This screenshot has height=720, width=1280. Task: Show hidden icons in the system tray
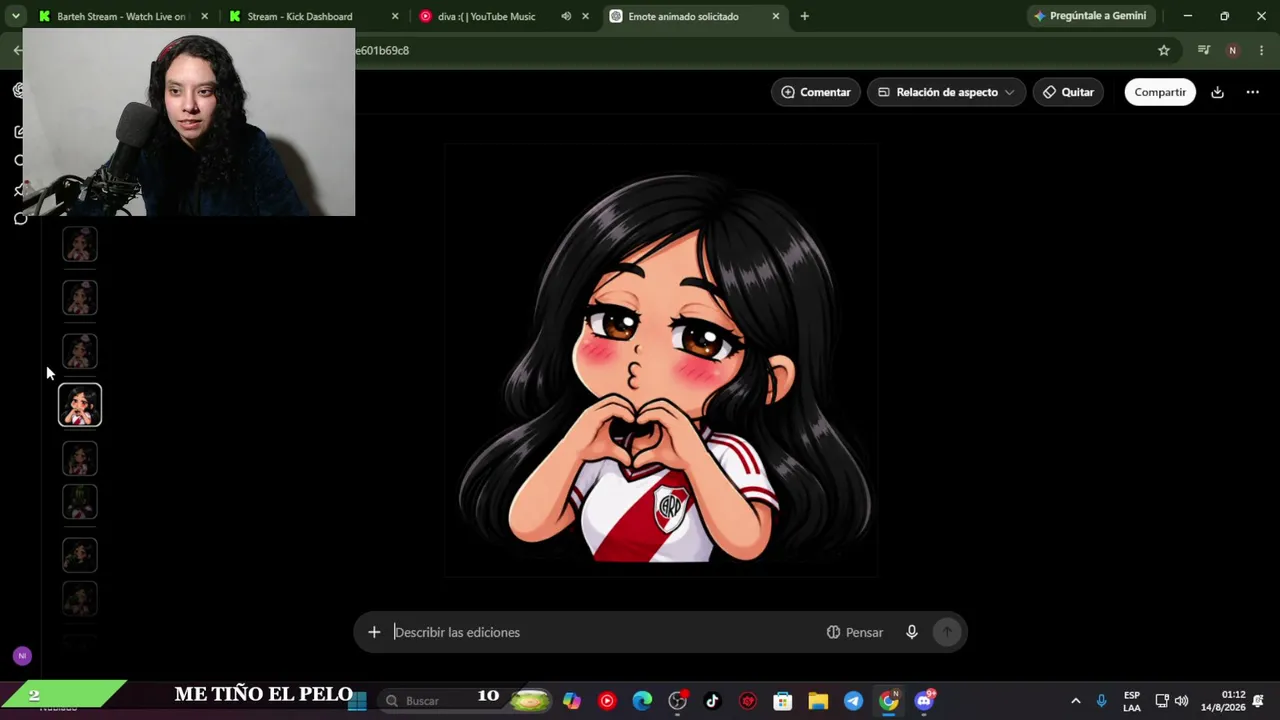click(x=1075, y=701)
